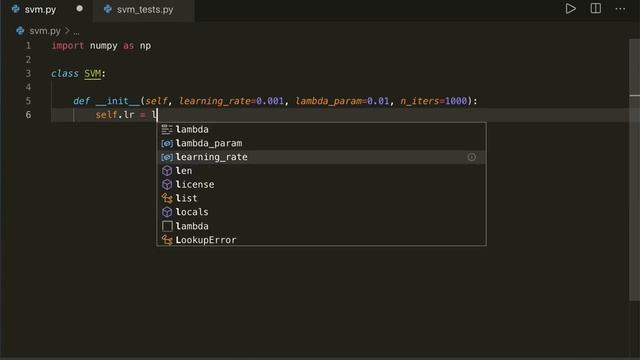
Task: Click the variable icon beside learning_rate
Action: pyautogui.click(x=167, y=157)
